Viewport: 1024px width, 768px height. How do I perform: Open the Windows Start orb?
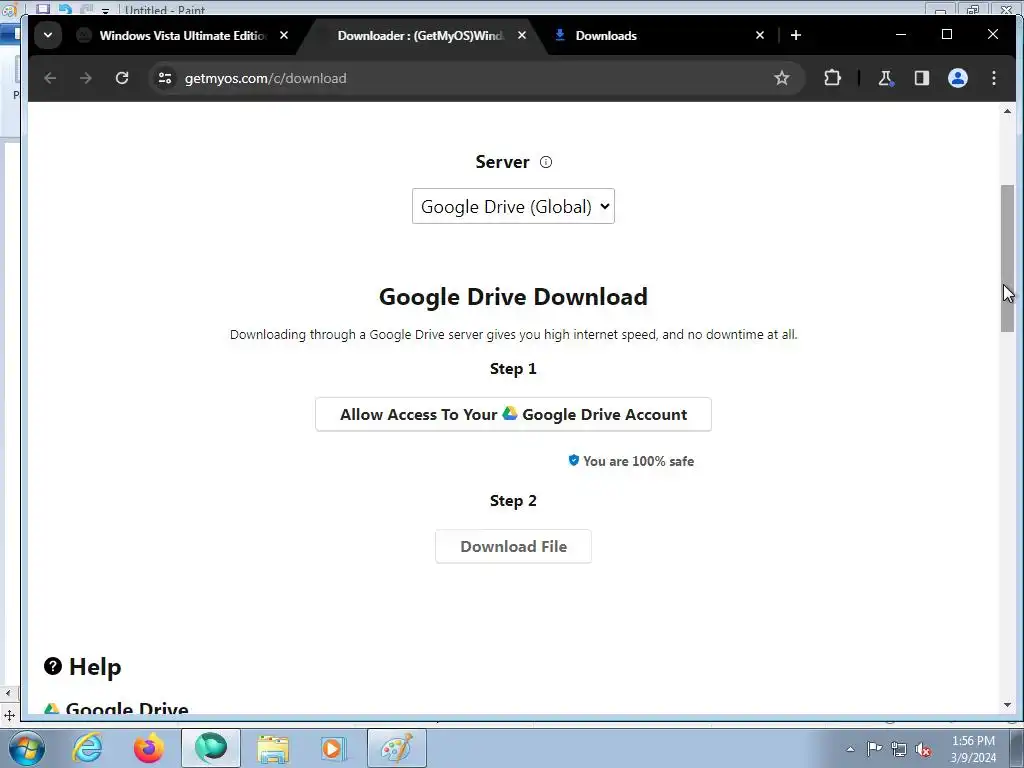point(26,748)
